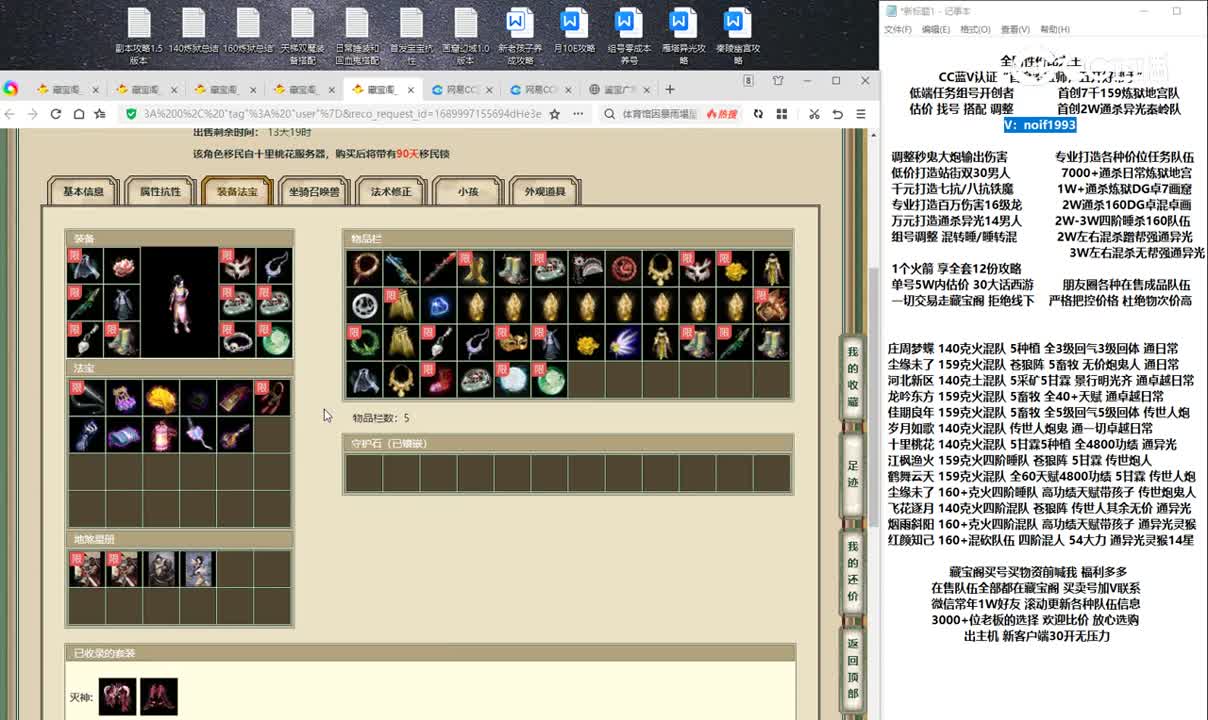
Task: Switch to the 基本信息 tab
Action: [x=83, y=191]
